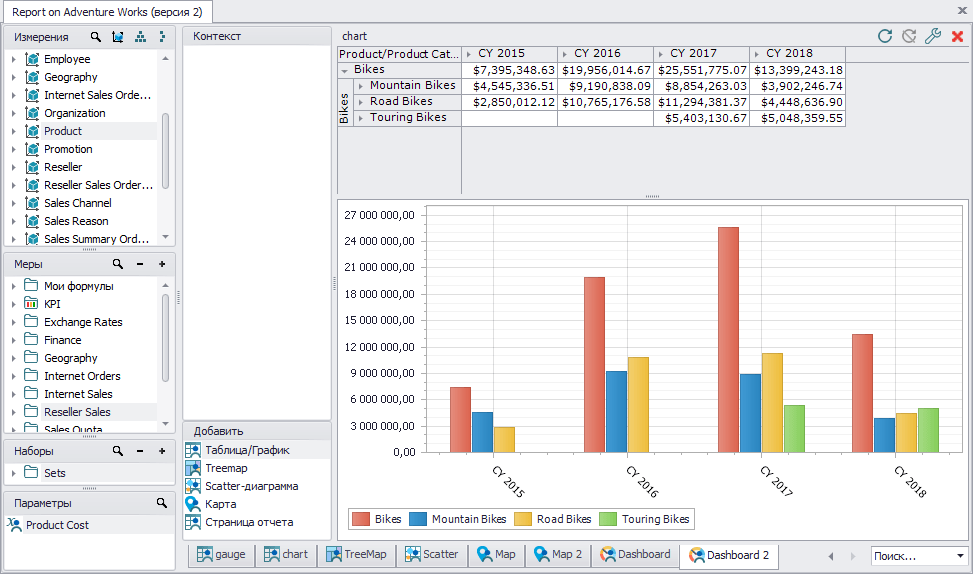Add a Таблица/График item
Viewport: 973px width, 574px height.
click(238, 450)
